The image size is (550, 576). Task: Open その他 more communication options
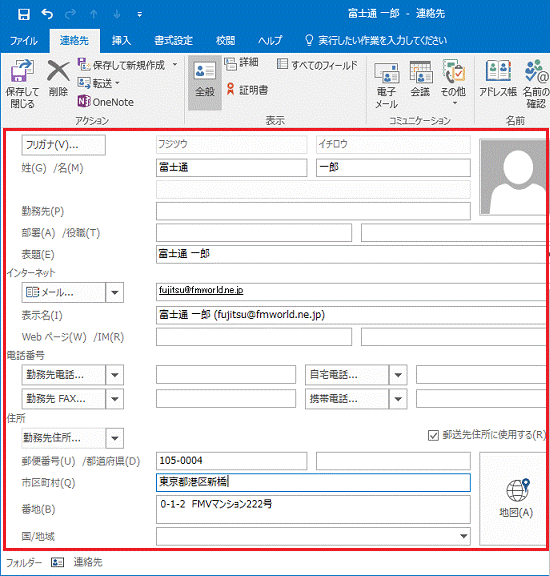pyautogui.click(x=454, y=83)
